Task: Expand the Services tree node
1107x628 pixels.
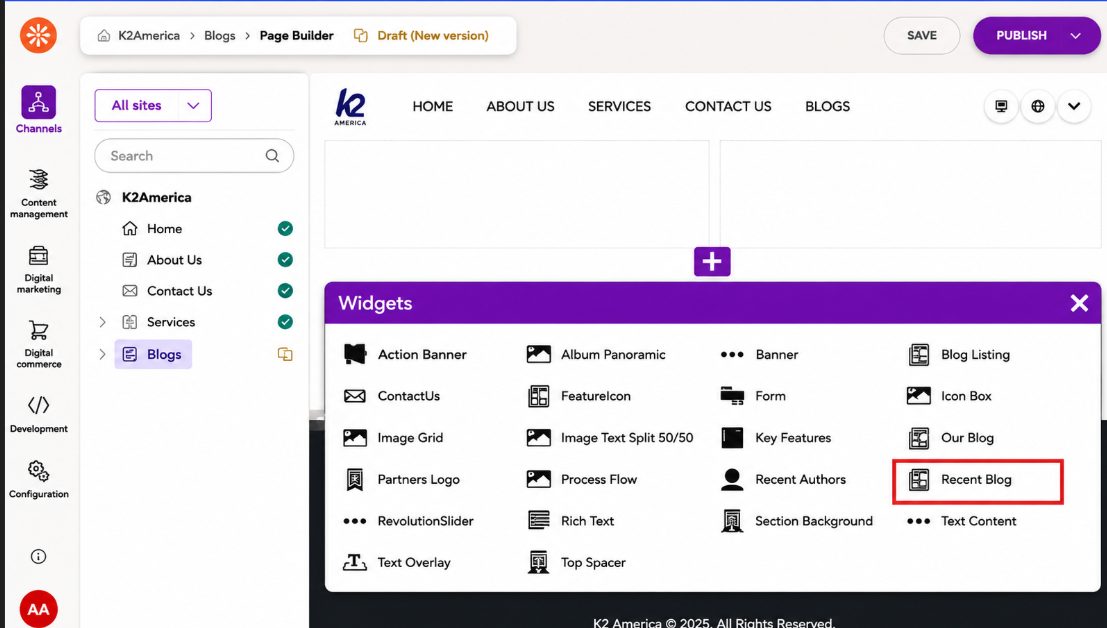Action: click(x=102, y=322)
